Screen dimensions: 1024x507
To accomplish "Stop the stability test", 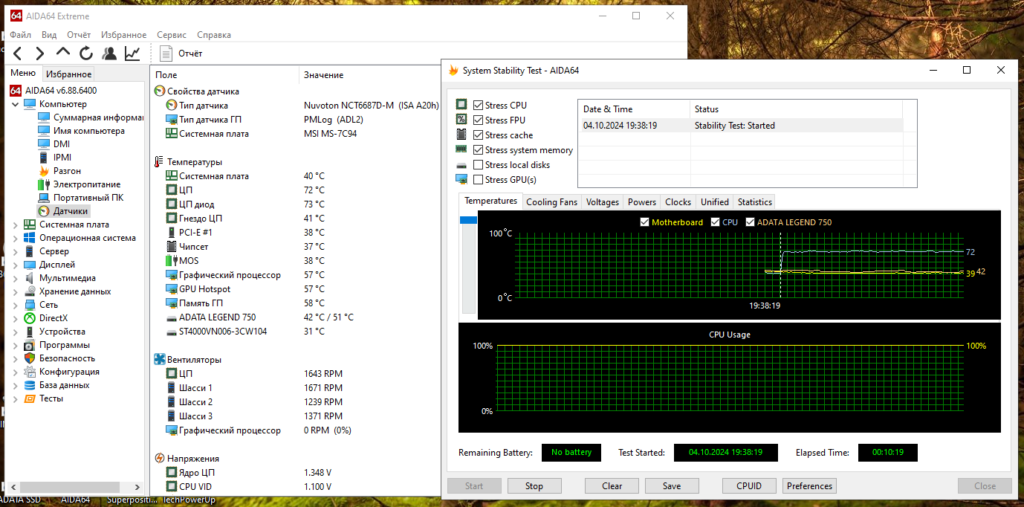I will click(x=534, y=486).
